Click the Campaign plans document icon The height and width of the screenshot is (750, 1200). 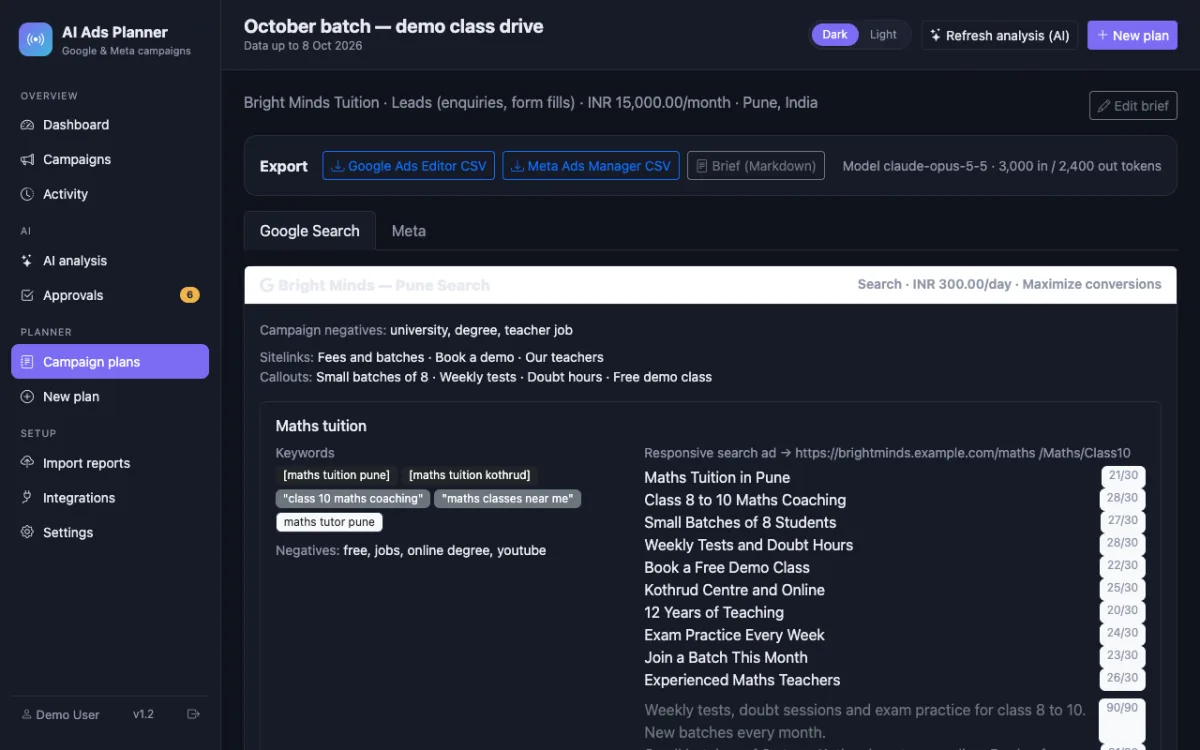tap(27, 362)
